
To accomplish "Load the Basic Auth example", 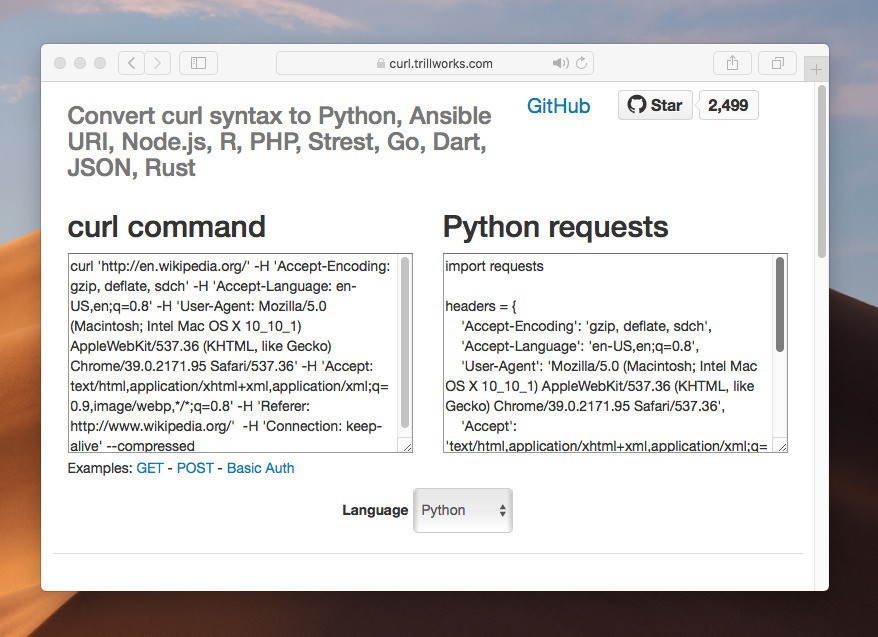I will (x=260, y=468).
